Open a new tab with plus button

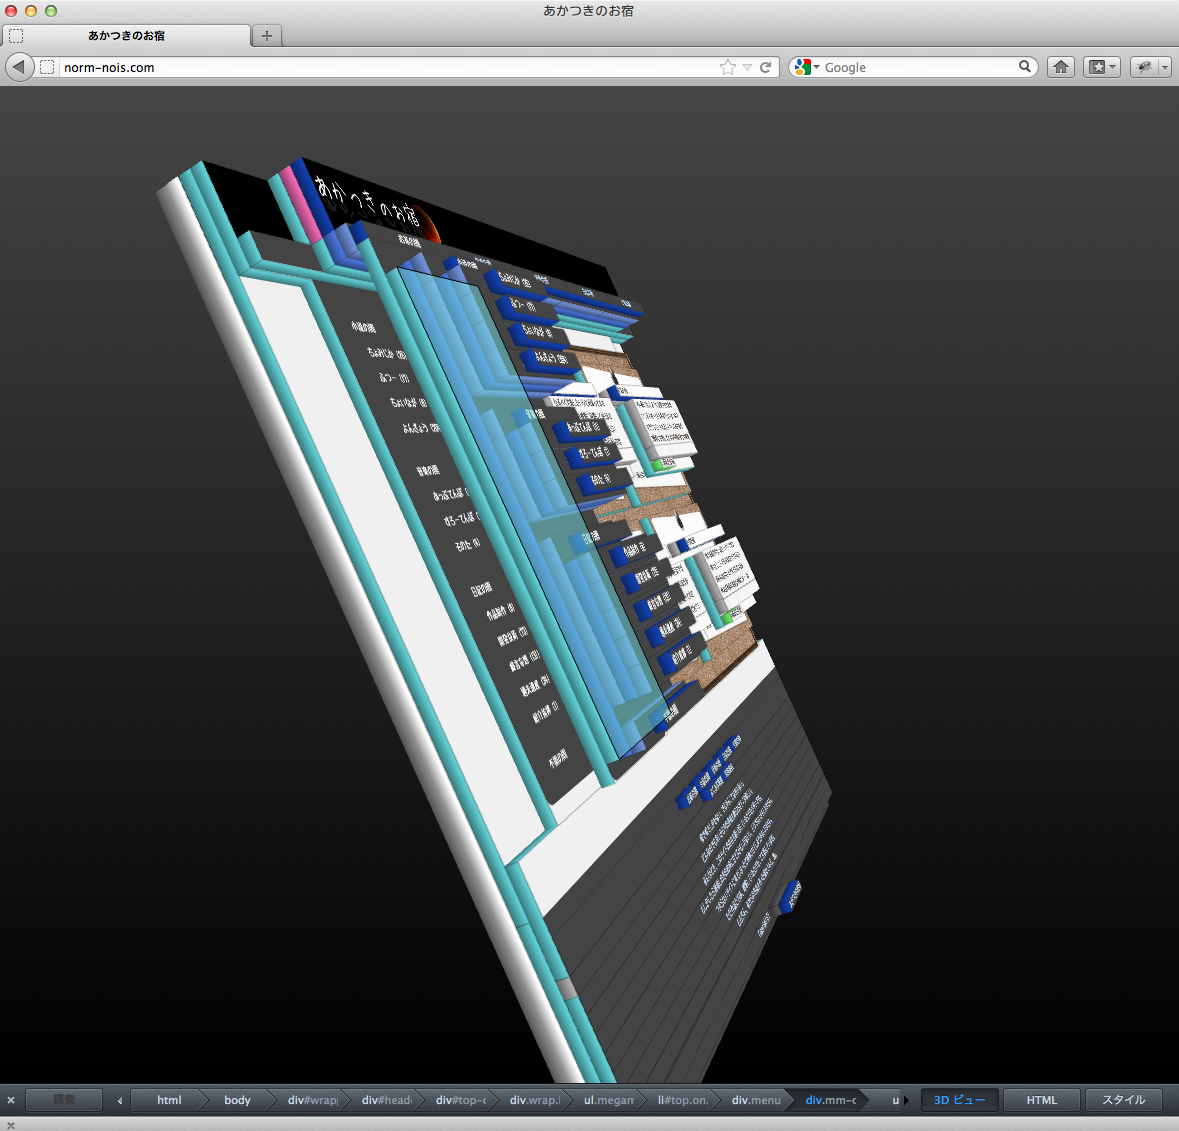[x=266, y=35]
